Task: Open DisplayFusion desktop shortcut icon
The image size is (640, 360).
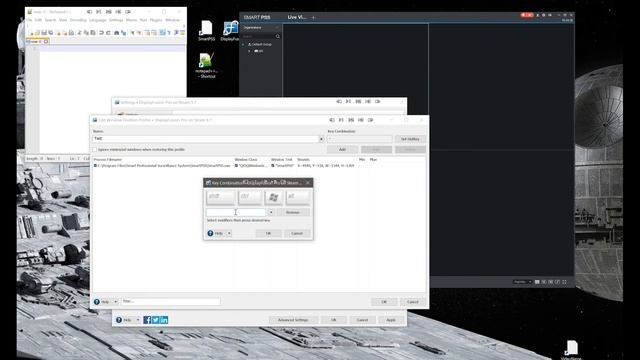Action: tap(230, 31)
